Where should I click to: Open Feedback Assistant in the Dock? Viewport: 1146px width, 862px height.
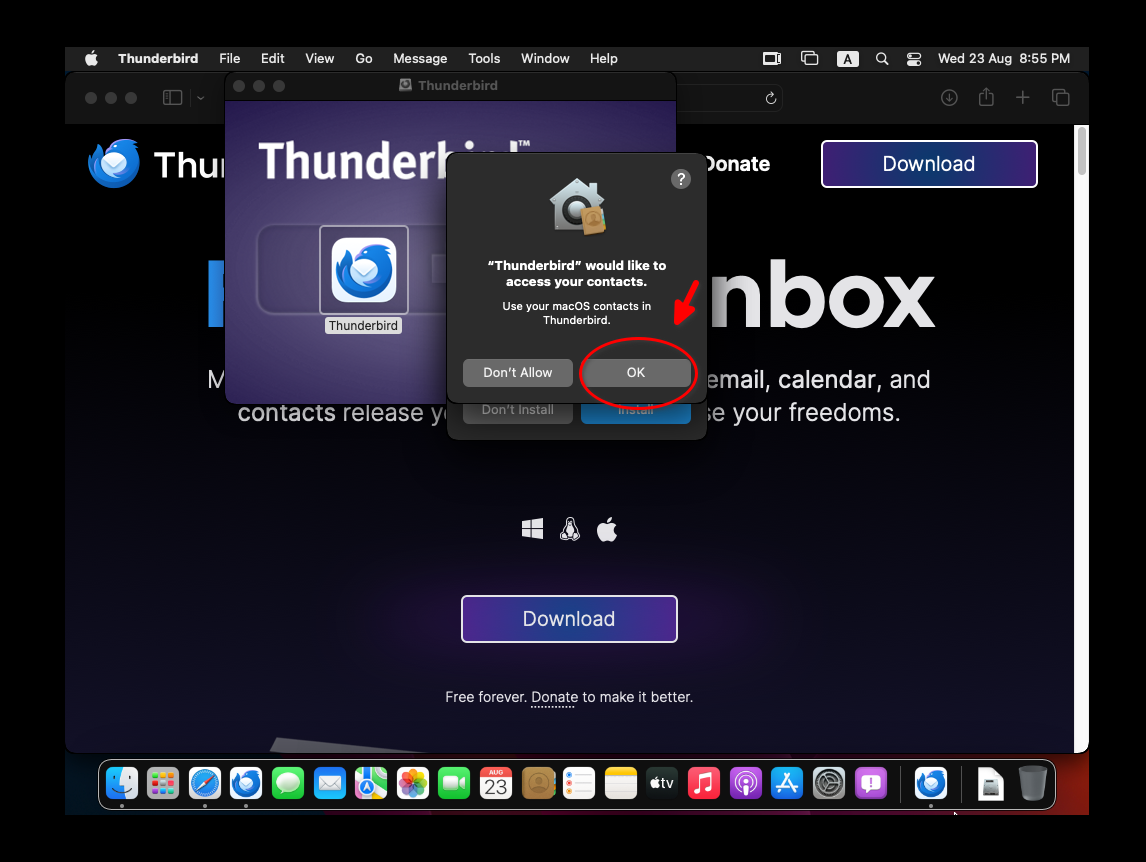coord(870,784)
